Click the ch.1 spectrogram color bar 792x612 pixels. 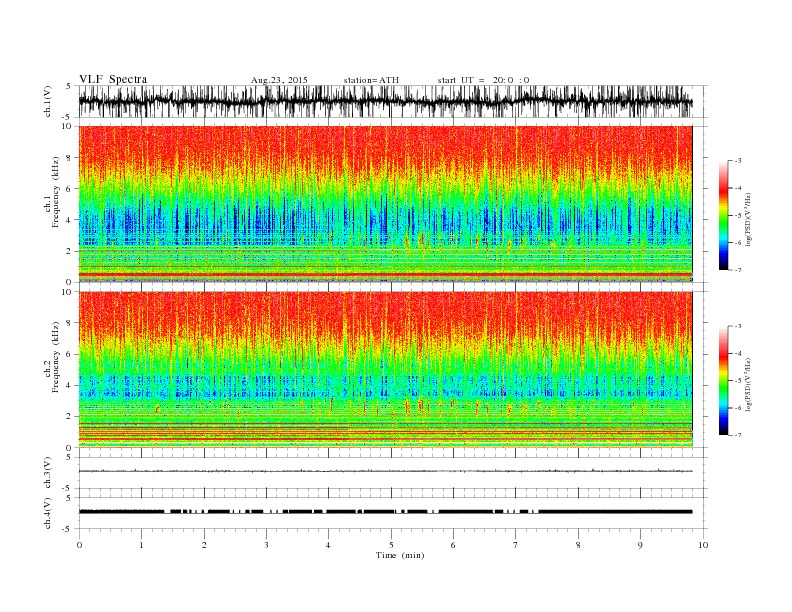(723, 216)
